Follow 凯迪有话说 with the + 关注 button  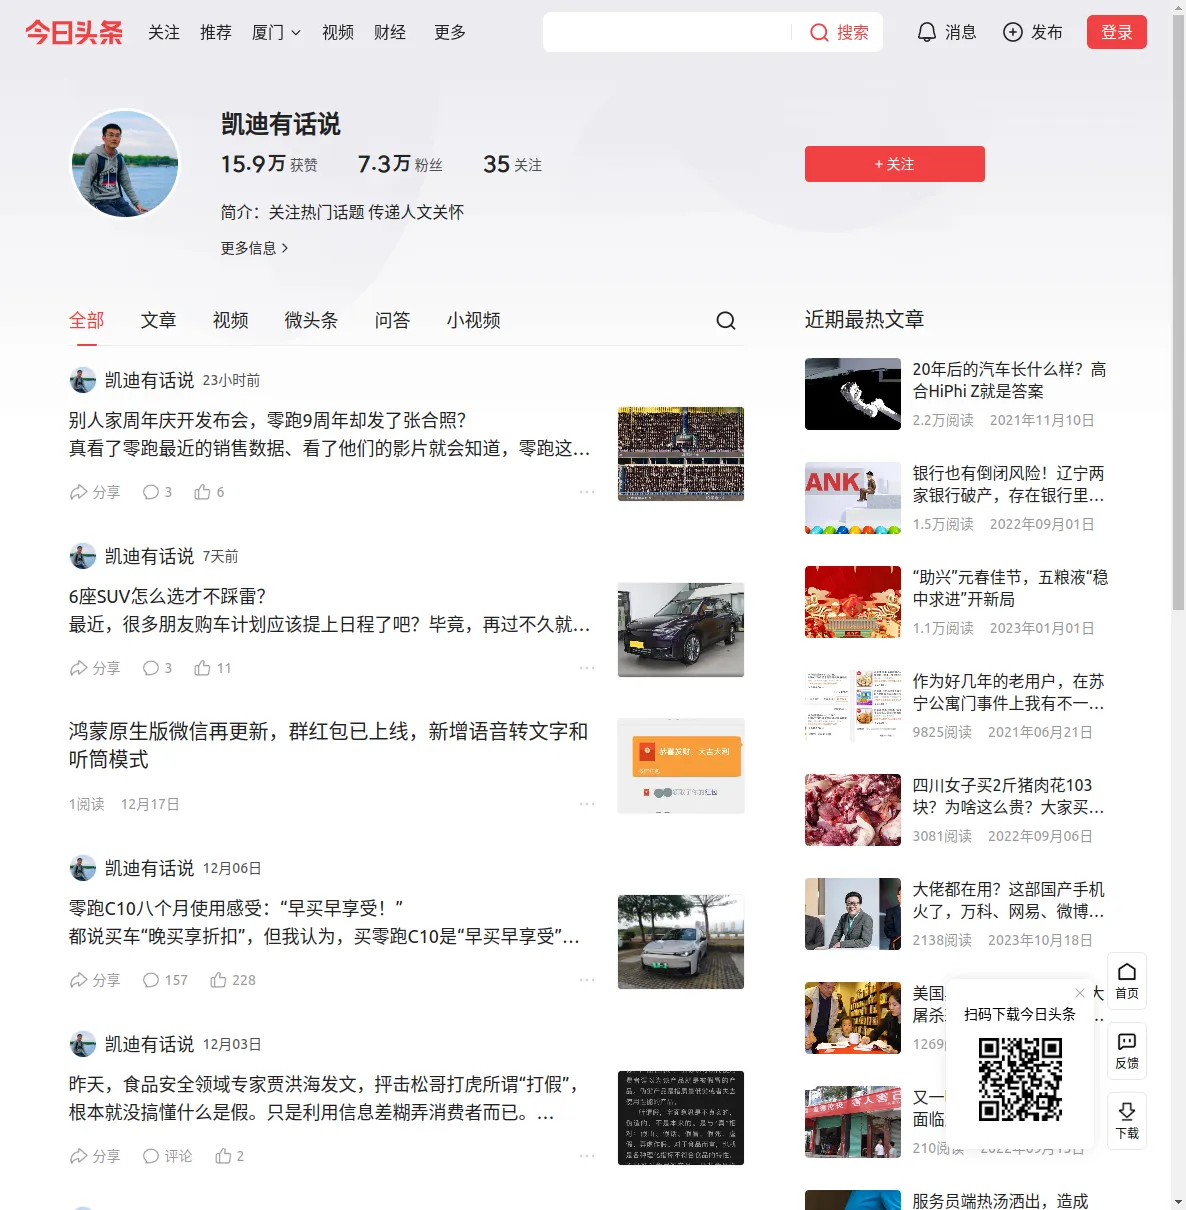(895, 164)
